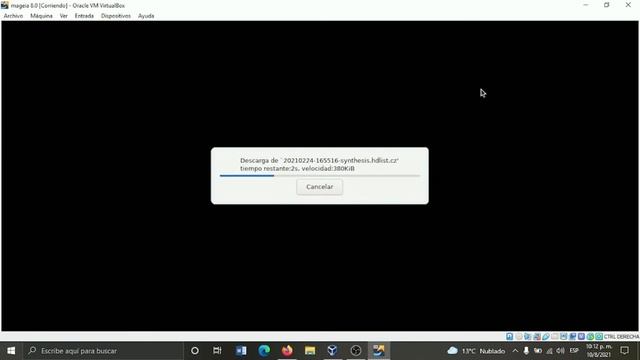Open the Windows Start menu
Image resolution: width=640 pixels, height=360 pixels.
[x=11, y=351]
